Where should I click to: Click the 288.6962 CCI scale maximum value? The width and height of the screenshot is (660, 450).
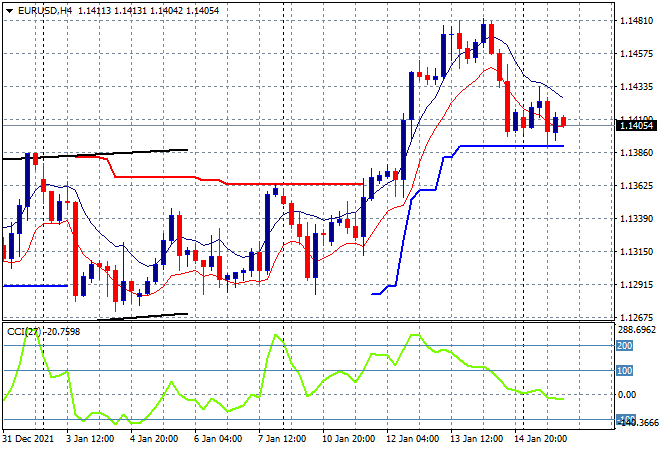tap(637, 330)
